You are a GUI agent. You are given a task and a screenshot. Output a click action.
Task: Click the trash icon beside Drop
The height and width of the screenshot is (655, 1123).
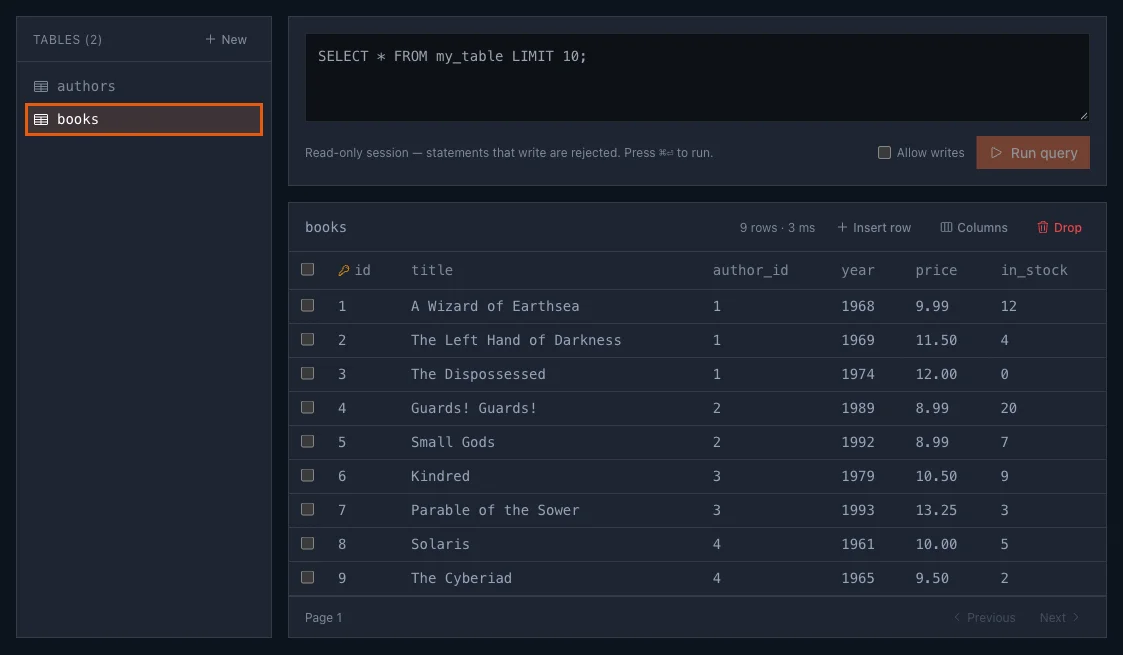[x=1043, y=227]
